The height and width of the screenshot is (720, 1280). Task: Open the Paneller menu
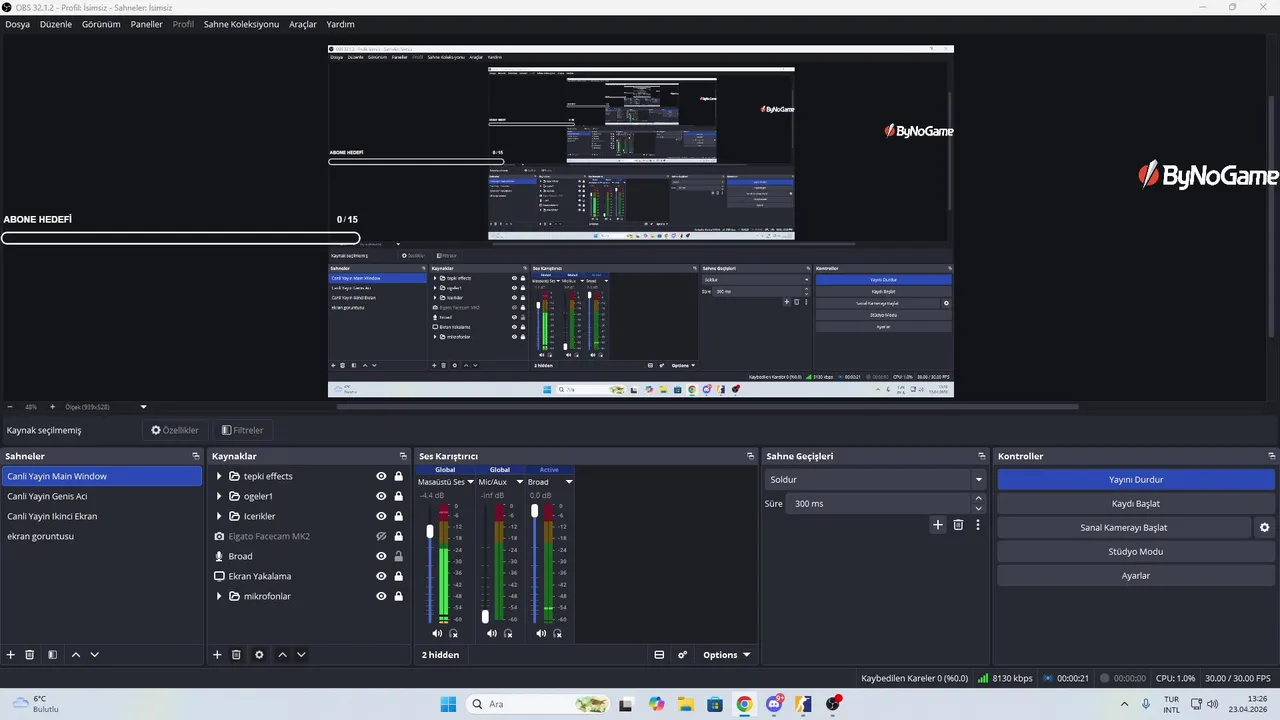(146, 24)
